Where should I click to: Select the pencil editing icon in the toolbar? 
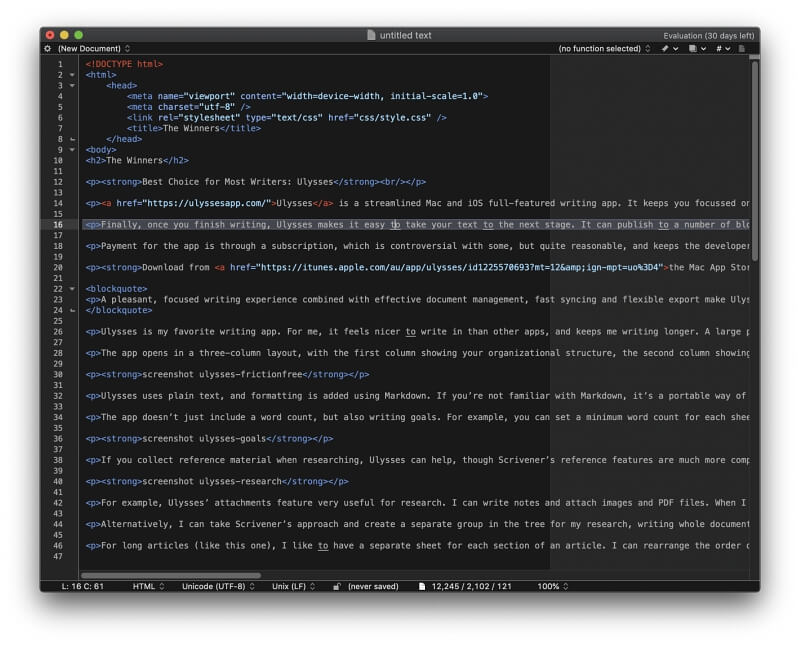tap(662, 48)
